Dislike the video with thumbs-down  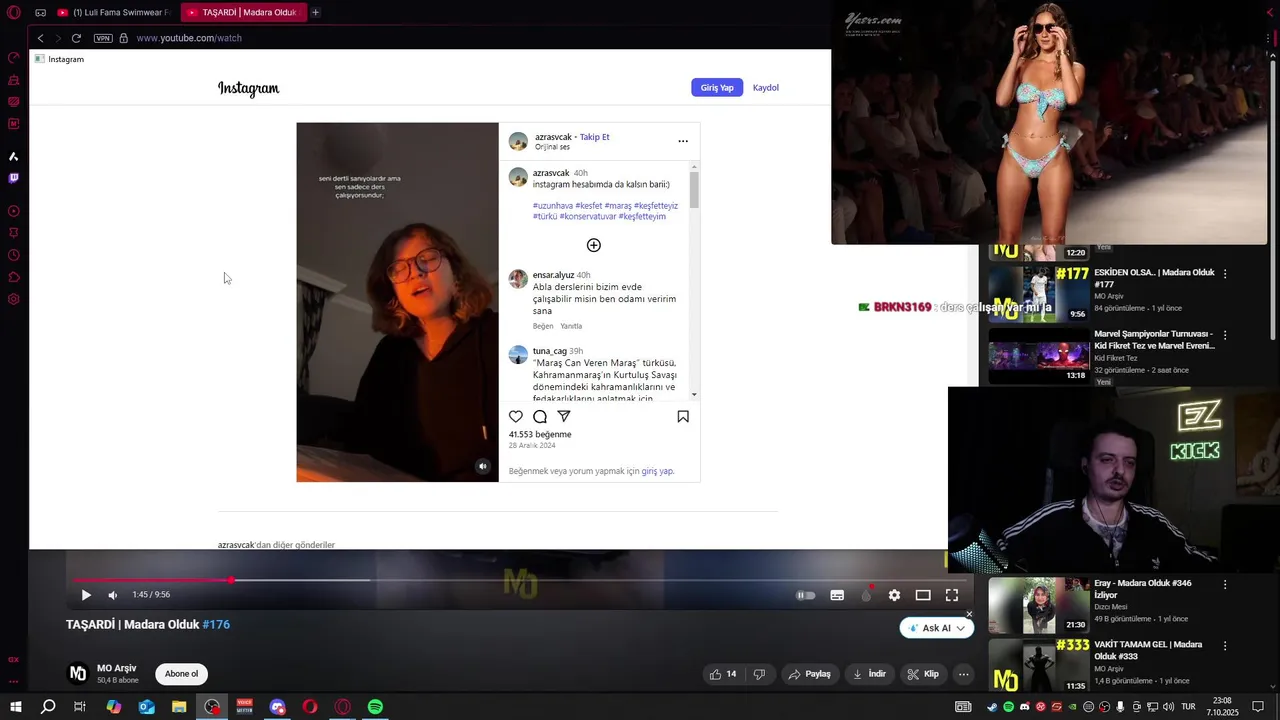[759, 674]
